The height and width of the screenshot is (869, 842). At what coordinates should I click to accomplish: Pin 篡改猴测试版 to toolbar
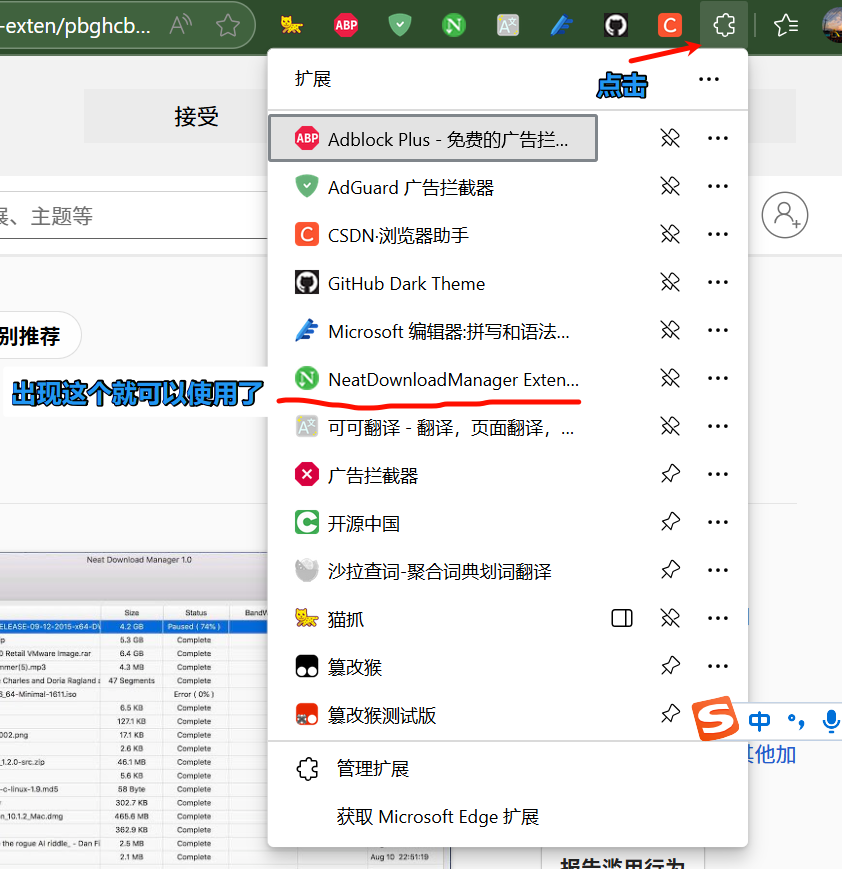tap(670, 714)
